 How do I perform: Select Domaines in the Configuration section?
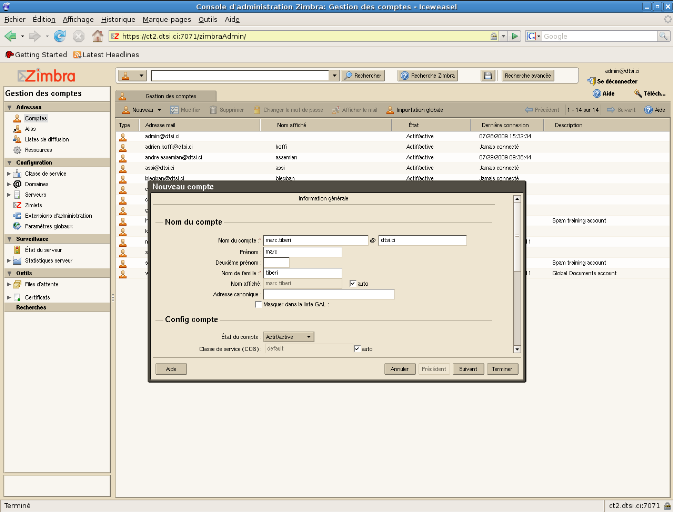coord(36,184)
